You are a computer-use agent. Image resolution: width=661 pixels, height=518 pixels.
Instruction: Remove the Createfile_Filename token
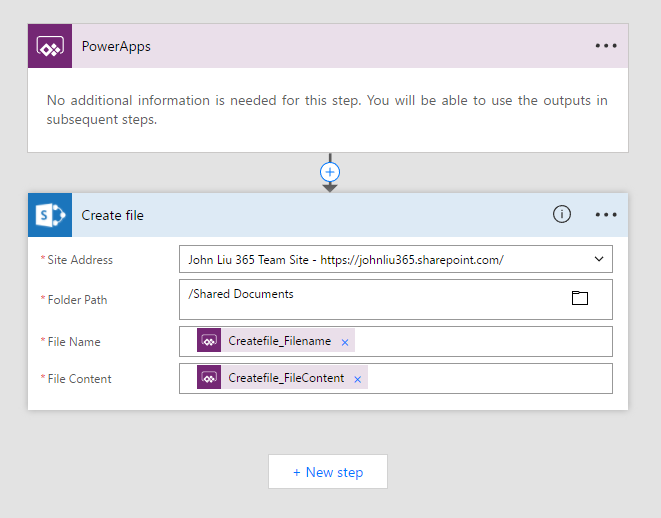pos(345,342)
